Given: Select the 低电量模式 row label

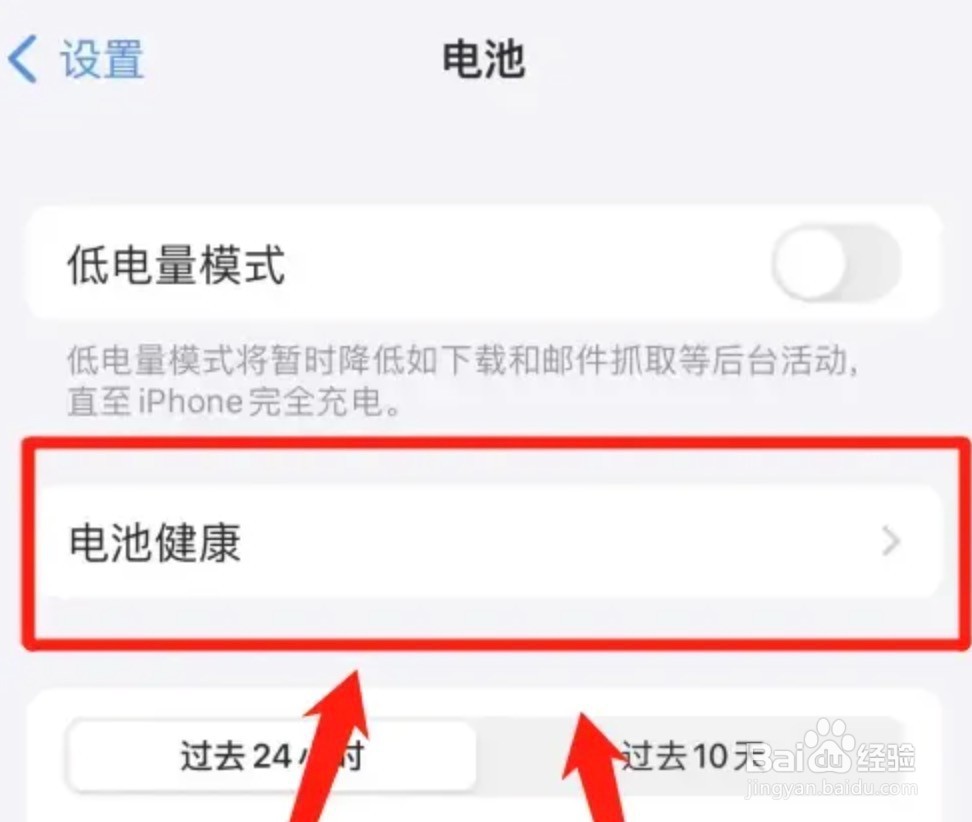Looking at the screenshot, I should [176, 265].
